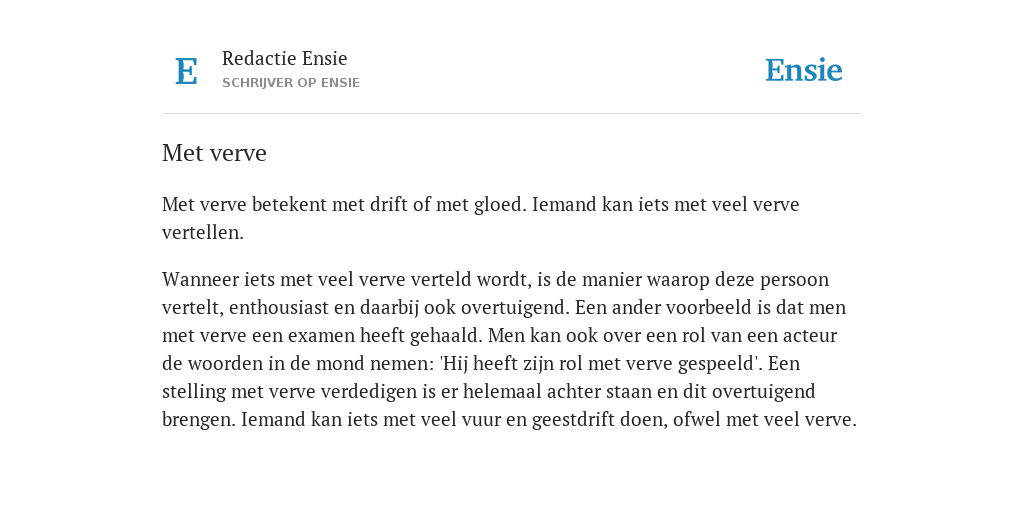Open the Ensie logo link
The width and height of the screenshot is (1024, 512).
coord(804,70)
